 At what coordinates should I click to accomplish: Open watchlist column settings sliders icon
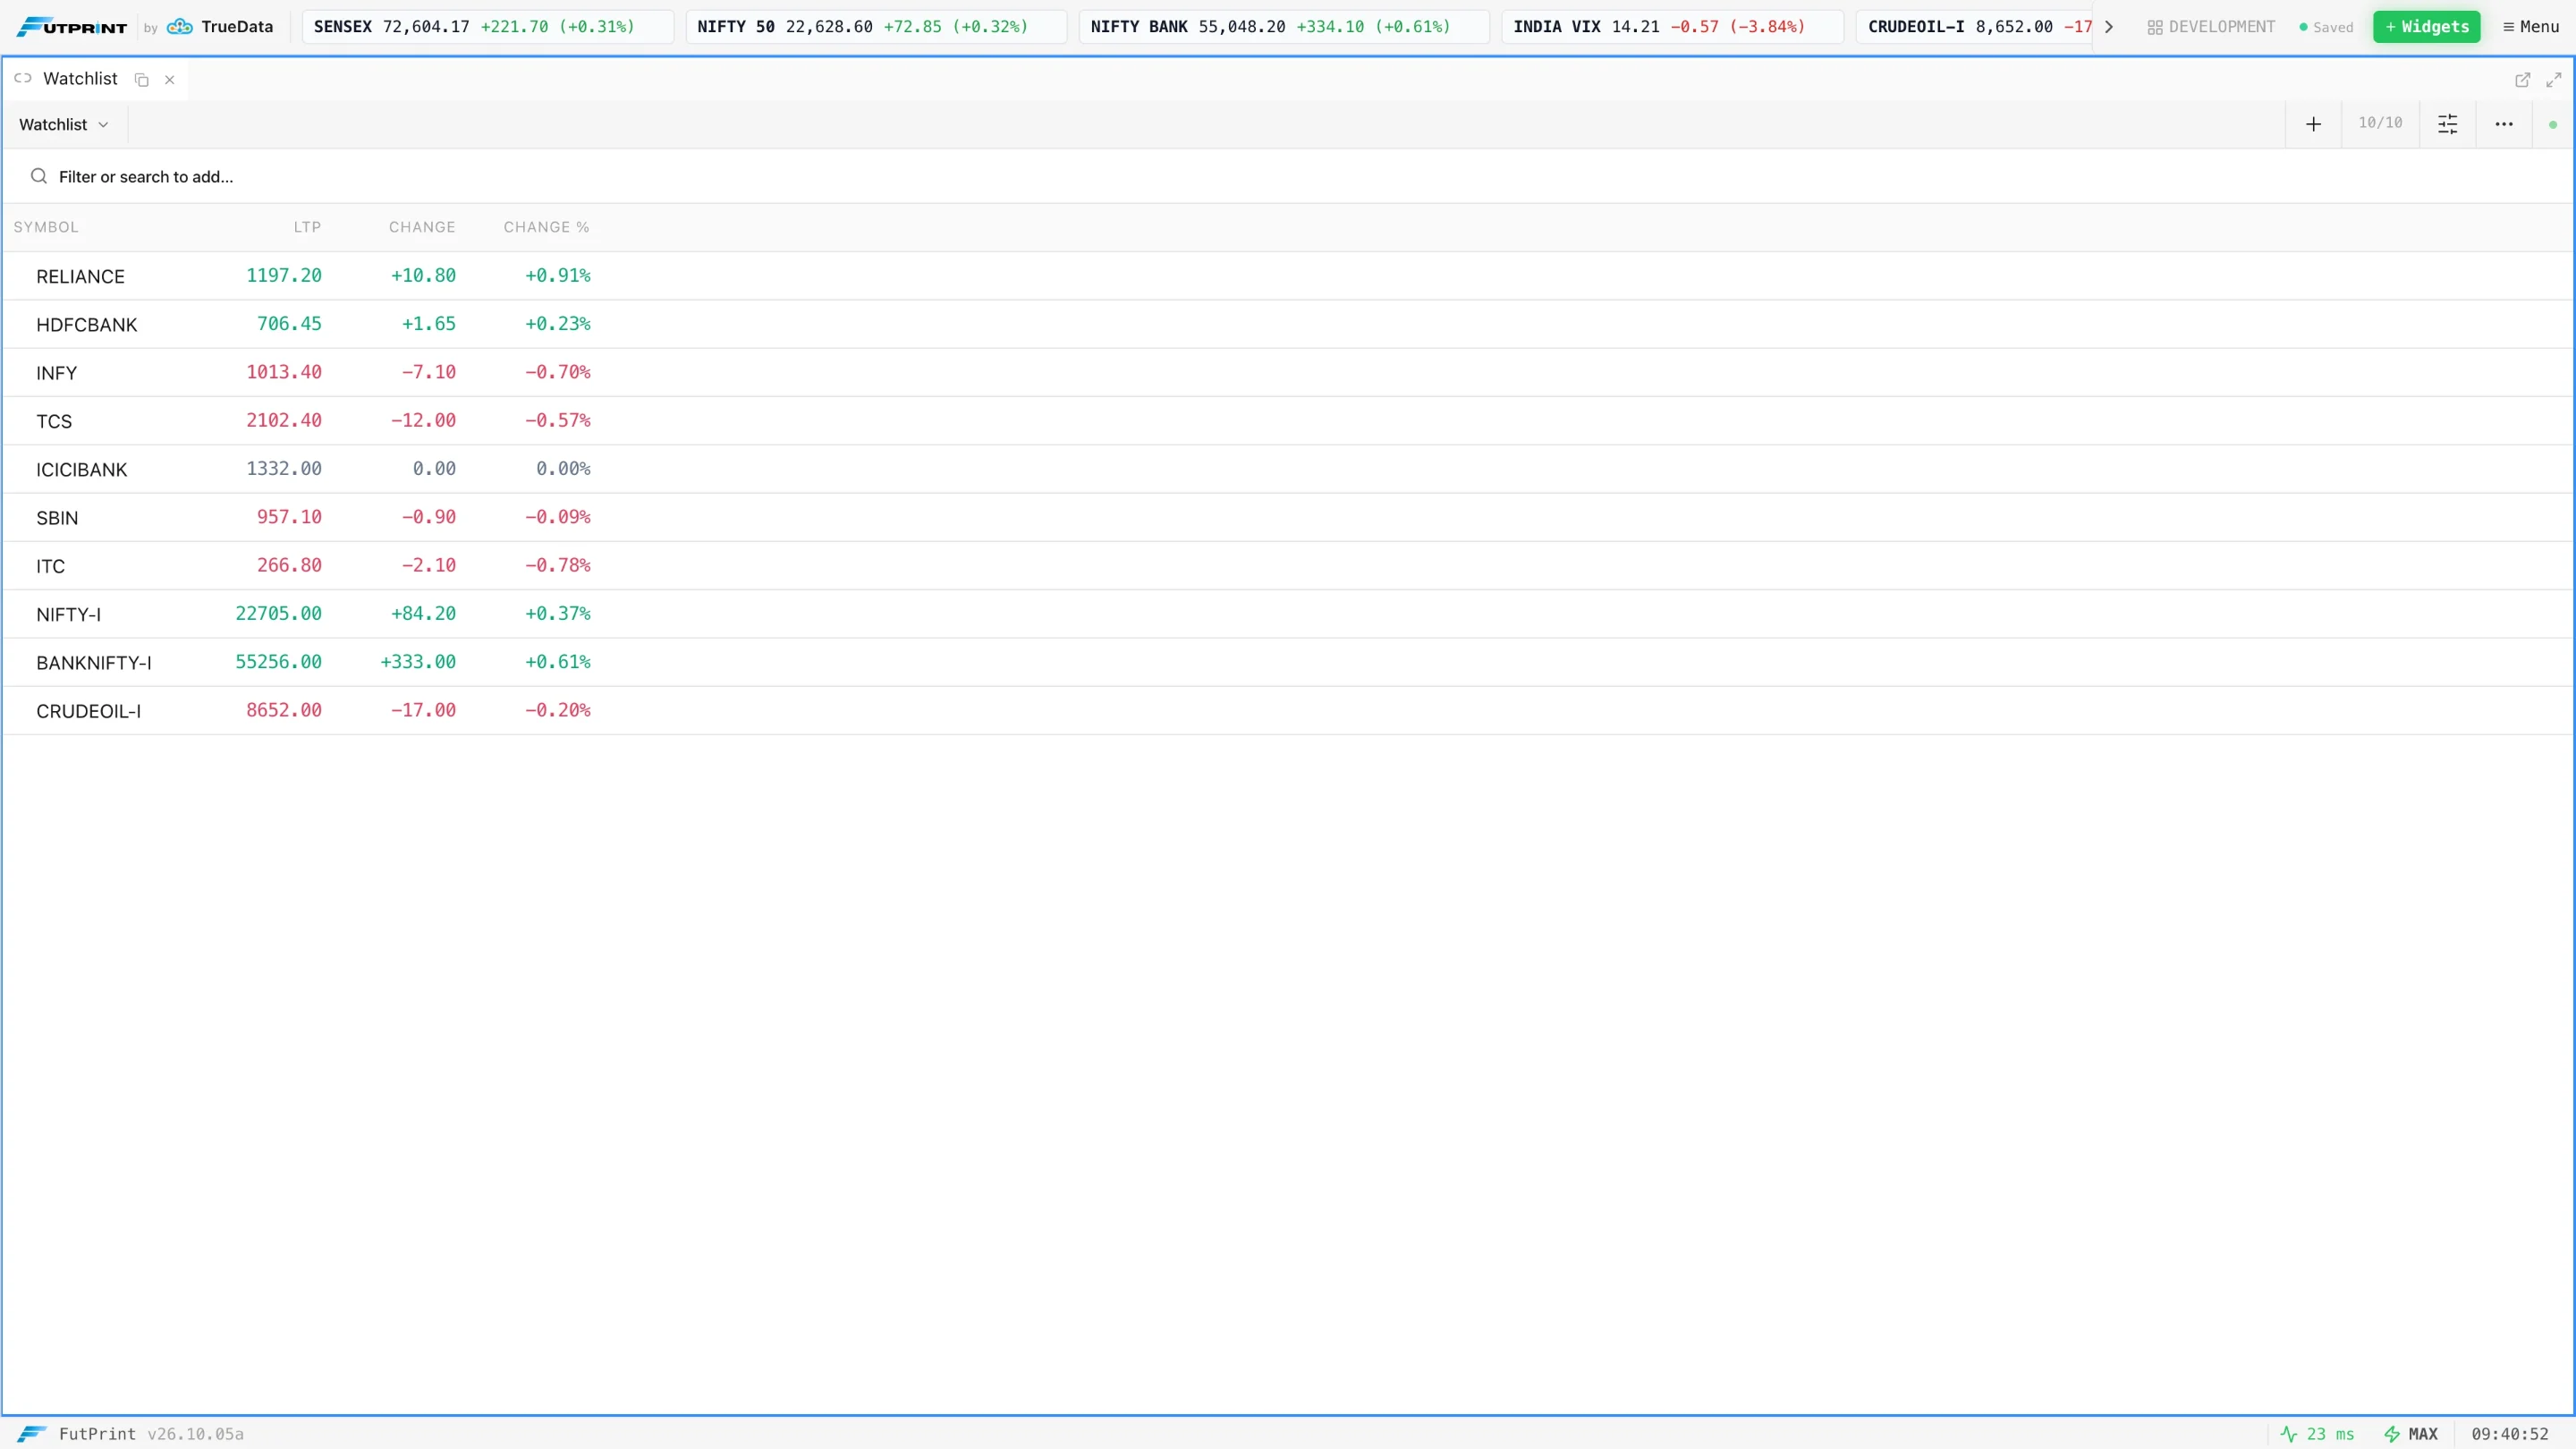(x=2447, y=124)
